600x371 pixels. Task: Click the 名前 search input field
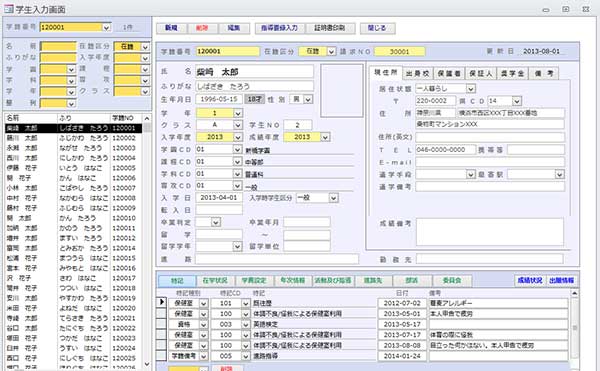[58, 47]
